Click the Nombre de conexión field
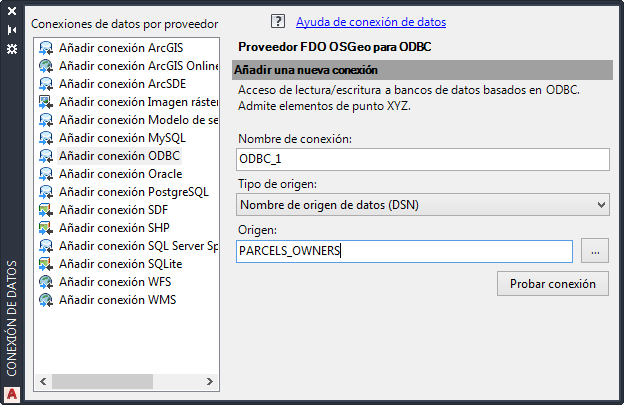Viewport: 624px width, 405px height. point(423,160)
